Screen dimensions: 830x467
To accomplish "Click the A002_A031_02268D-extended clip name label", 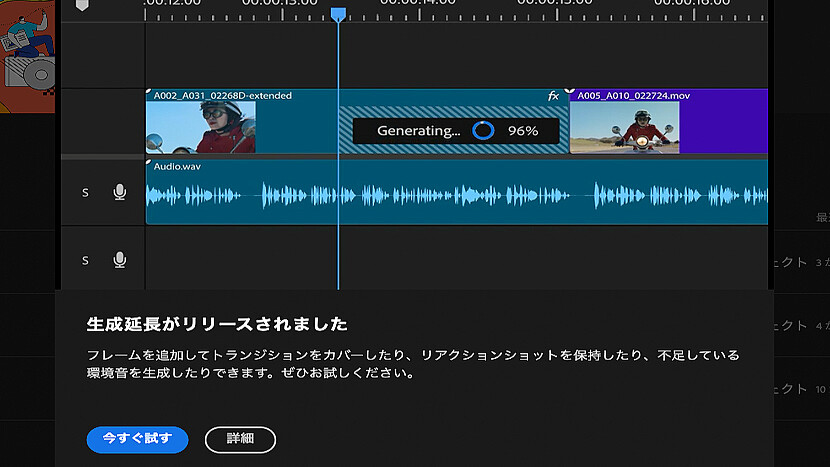I will click(x=223, y=96).
